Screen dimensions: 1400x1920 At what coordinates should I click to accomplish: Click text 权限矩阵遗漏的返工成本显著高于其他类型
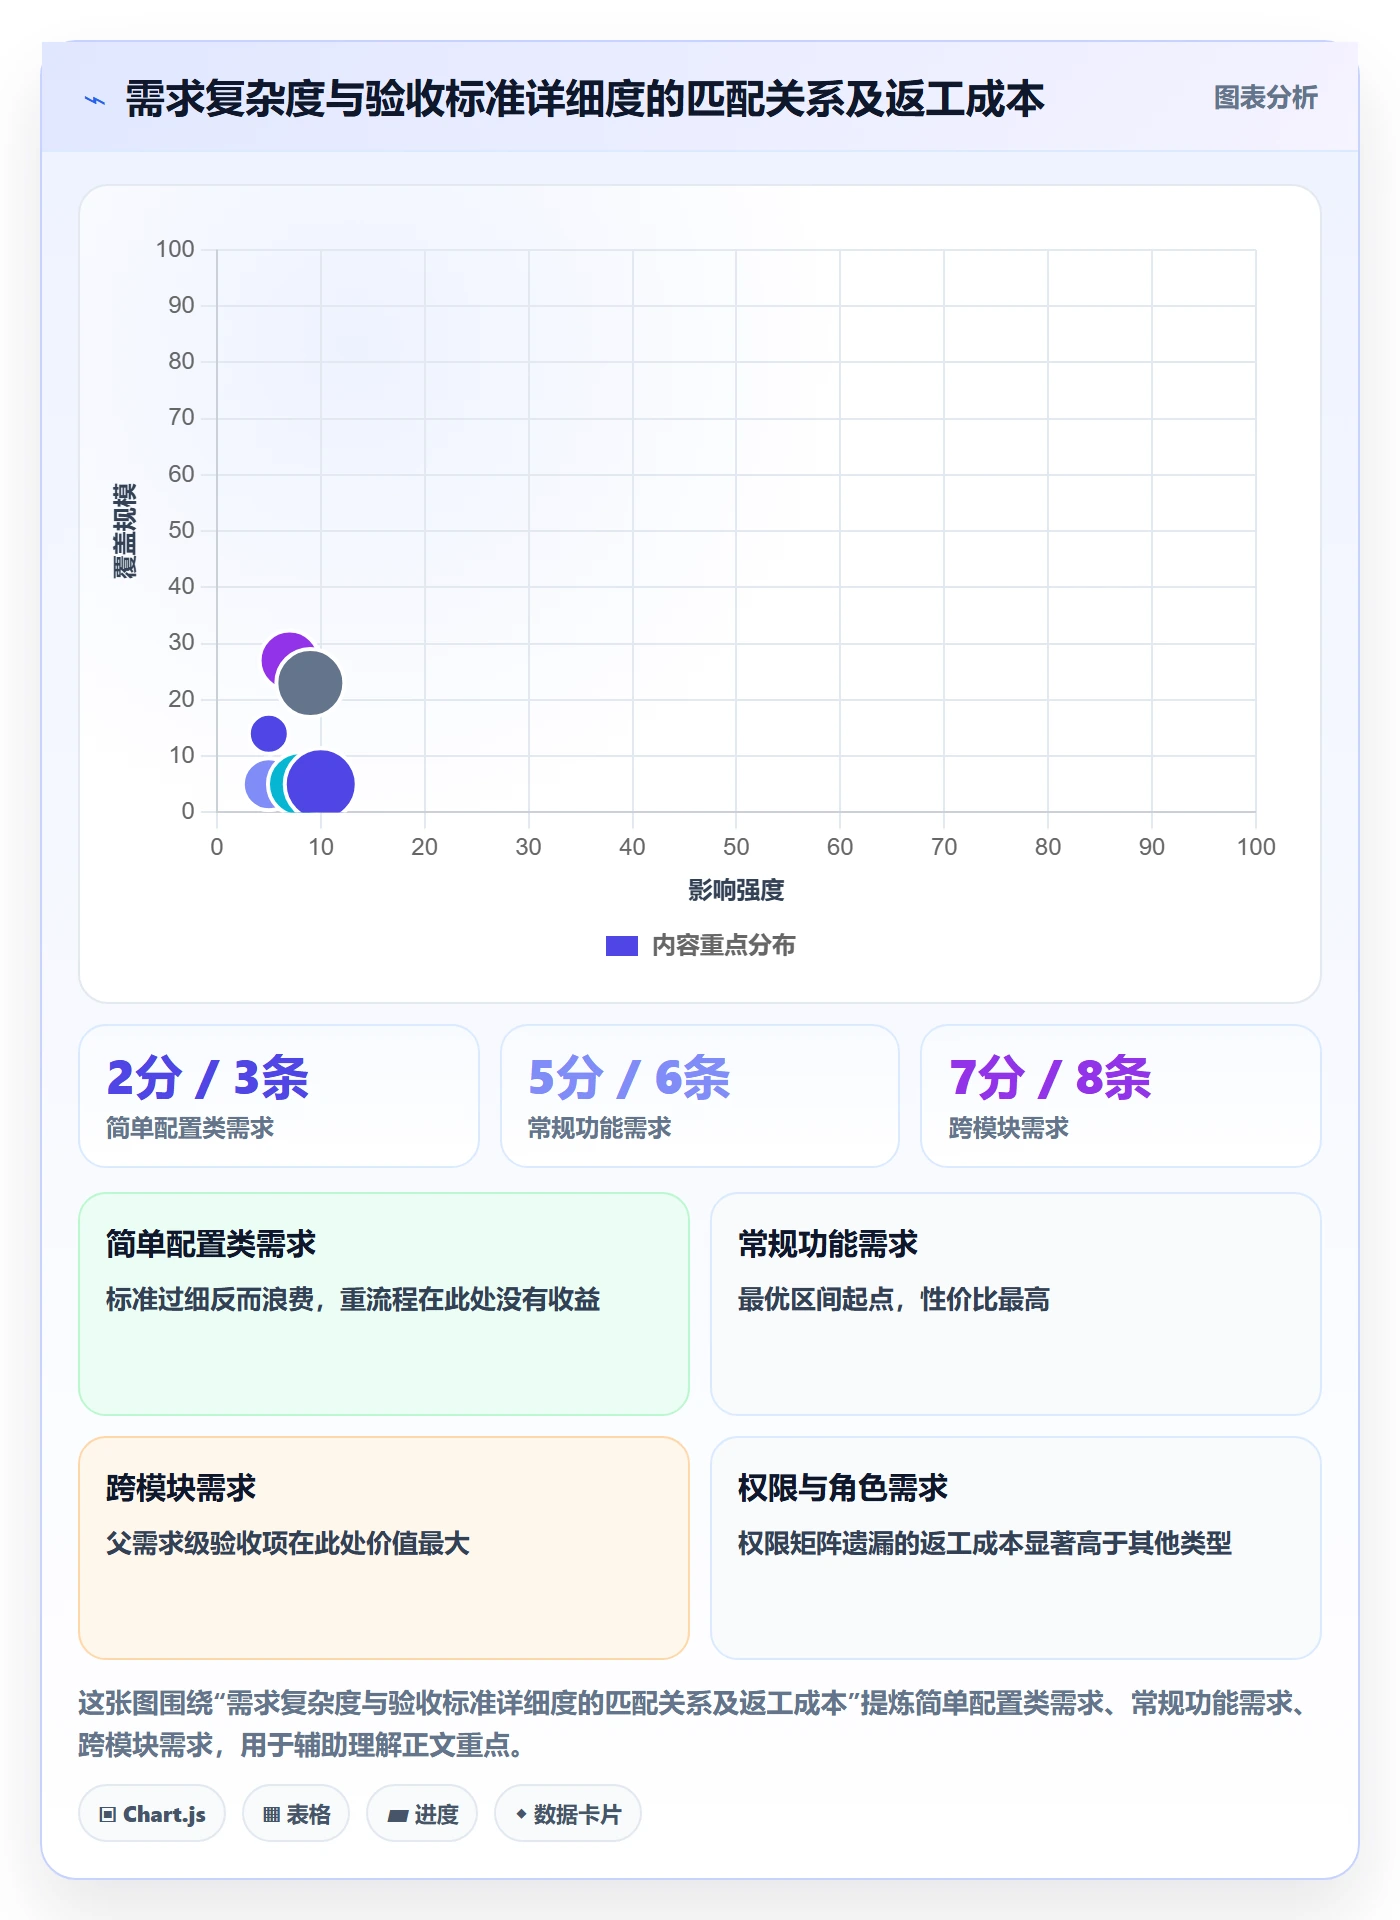(985, 1543)
